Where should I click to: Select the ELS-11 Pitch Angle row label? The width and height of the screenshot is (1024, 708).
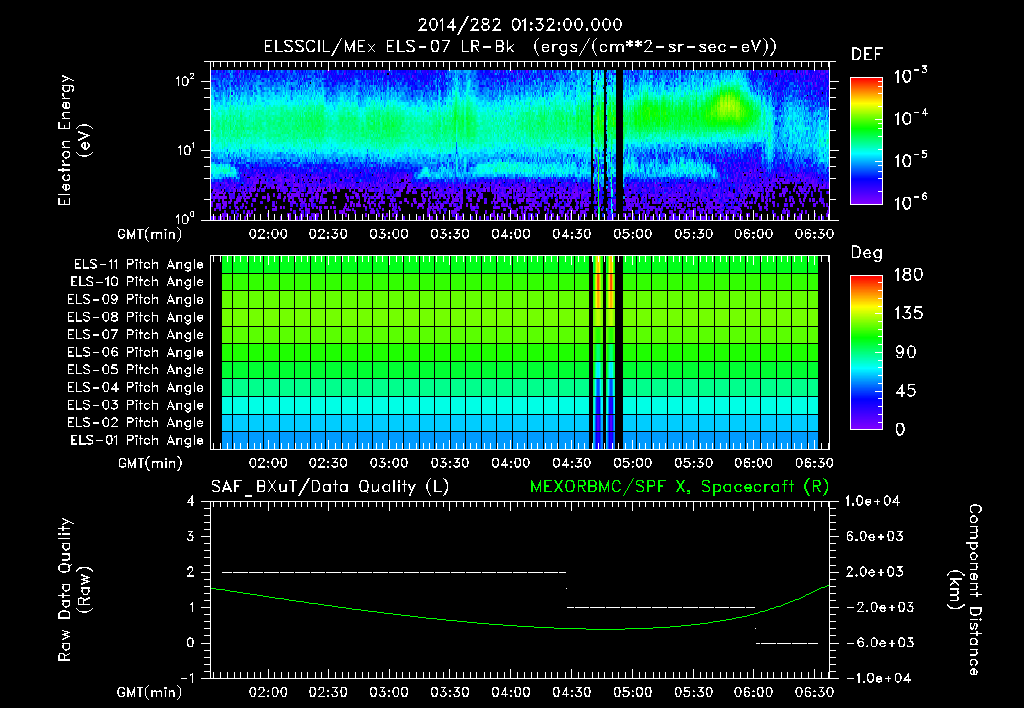(138, 265)
